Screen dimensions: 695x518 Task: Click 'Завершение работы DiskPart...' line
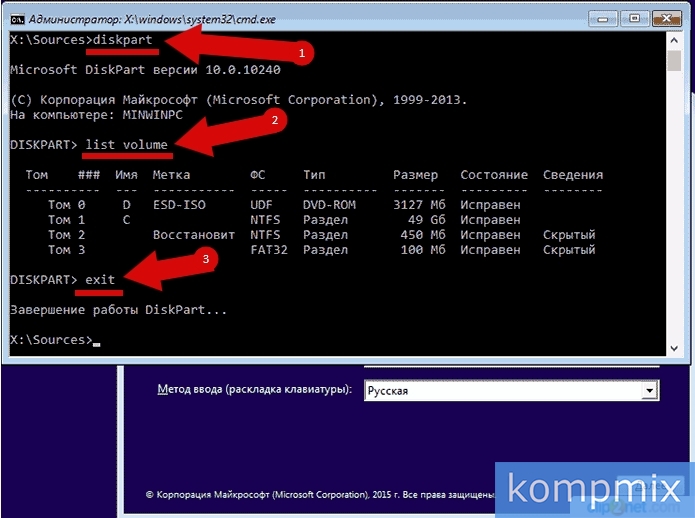(x=118, y=310)
